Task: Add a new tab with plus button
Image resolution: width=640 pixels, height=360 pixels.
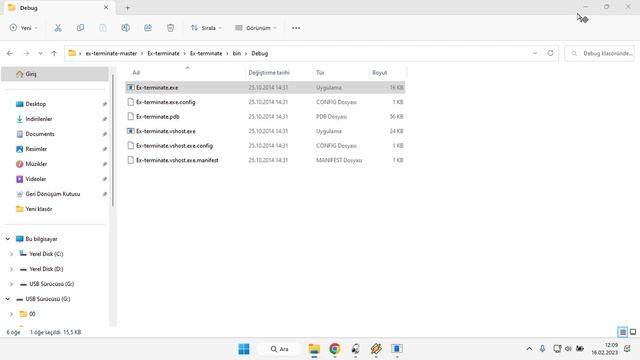Action: coord(127,8)
